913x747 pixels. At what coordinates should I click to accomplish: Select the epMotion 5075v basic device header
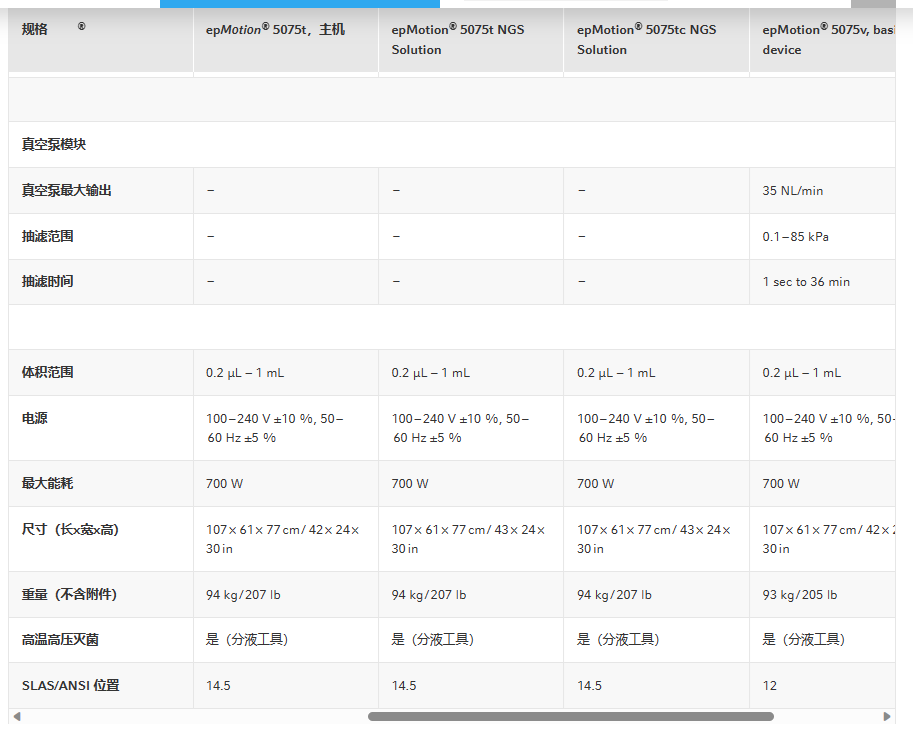point(828,40)
